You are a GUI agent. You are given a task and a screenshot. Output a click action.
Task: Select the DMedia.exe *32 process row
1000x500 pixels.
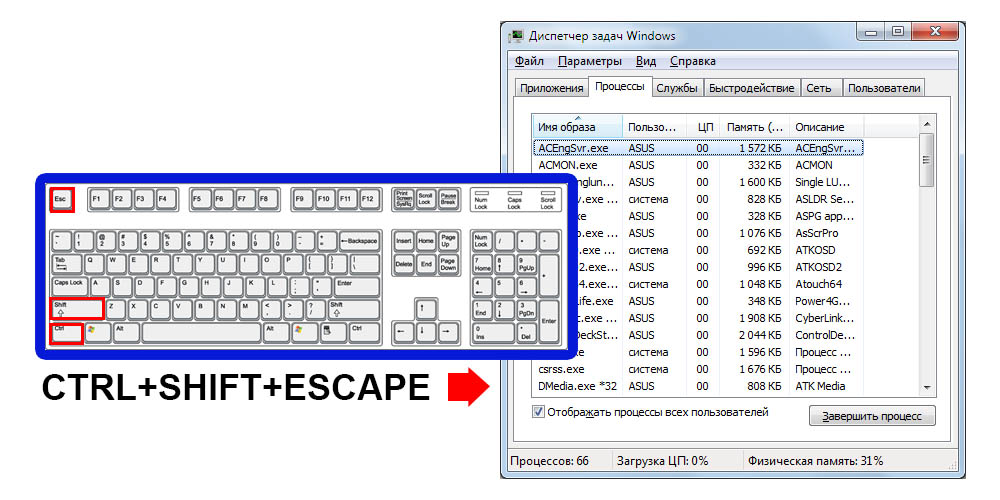pyautogui.click(x=580, y=386)
